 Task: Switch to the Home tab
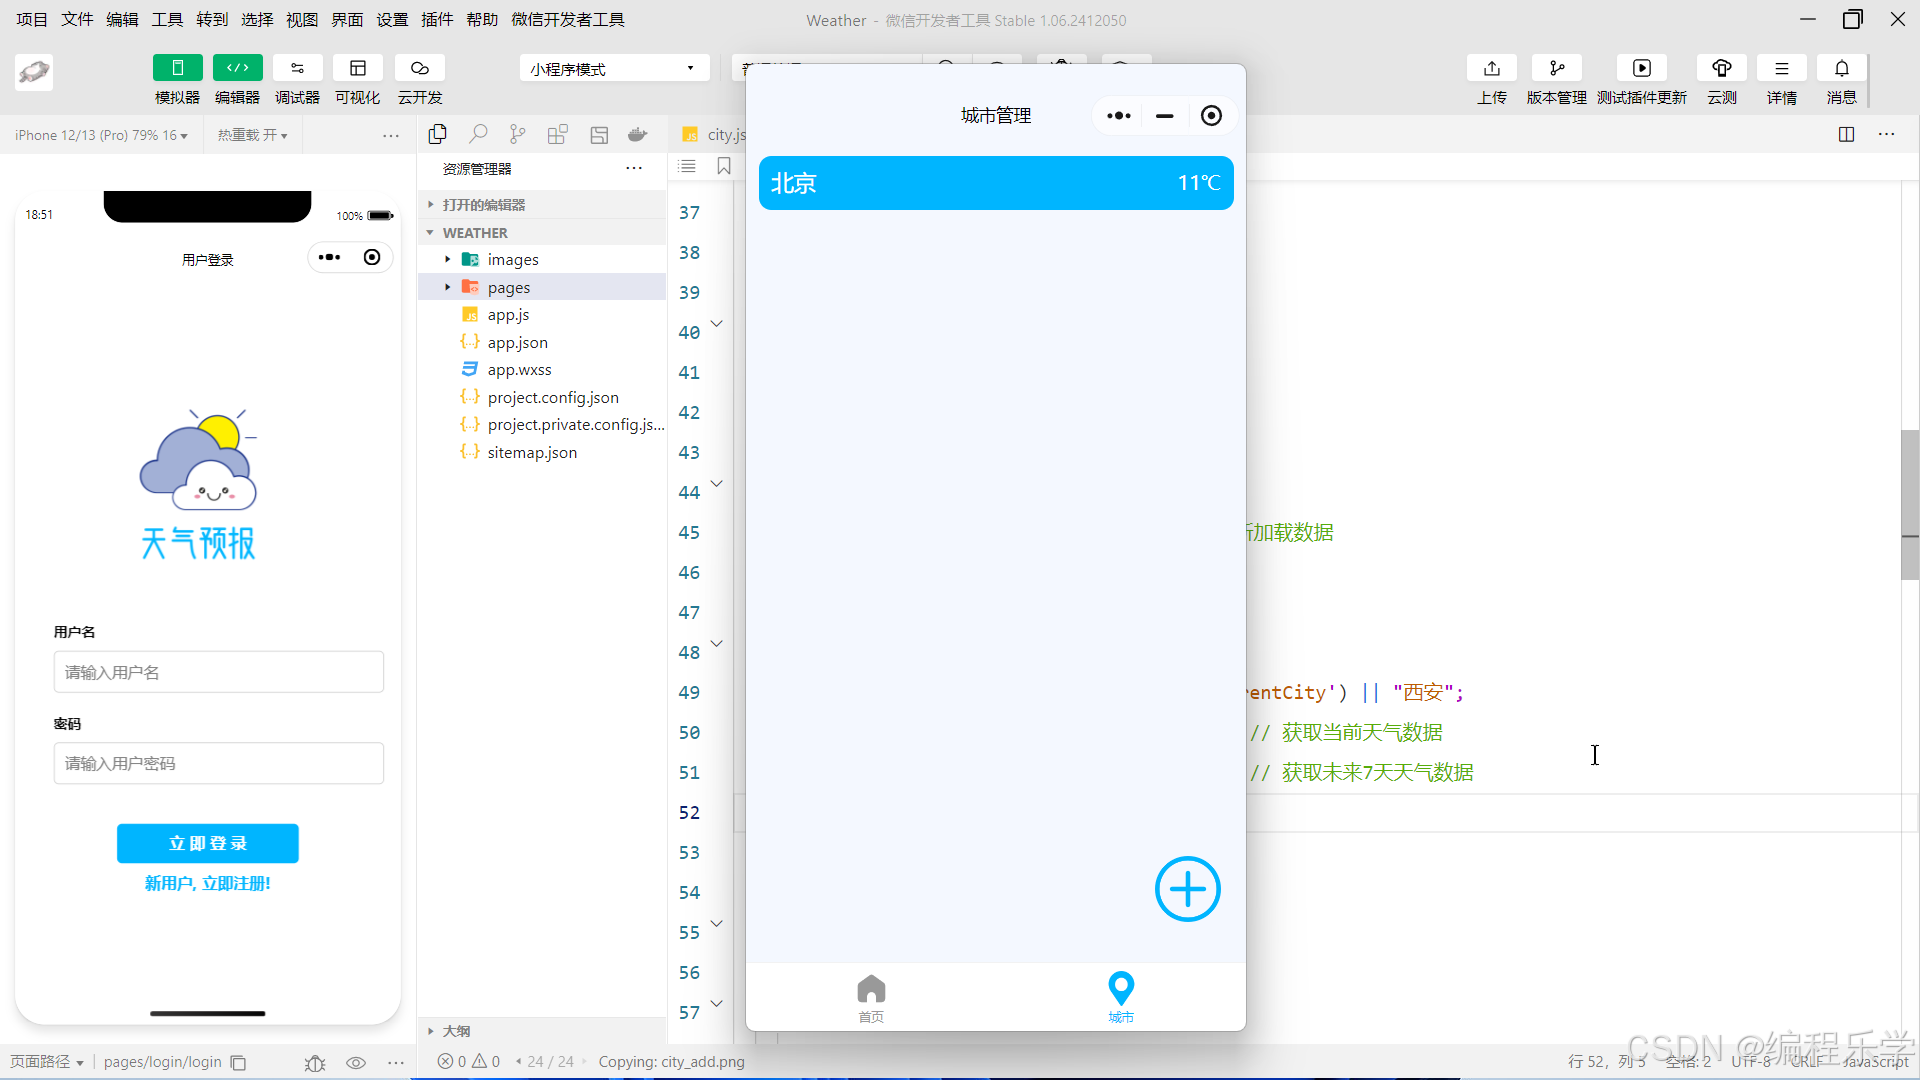coord(871,997)
